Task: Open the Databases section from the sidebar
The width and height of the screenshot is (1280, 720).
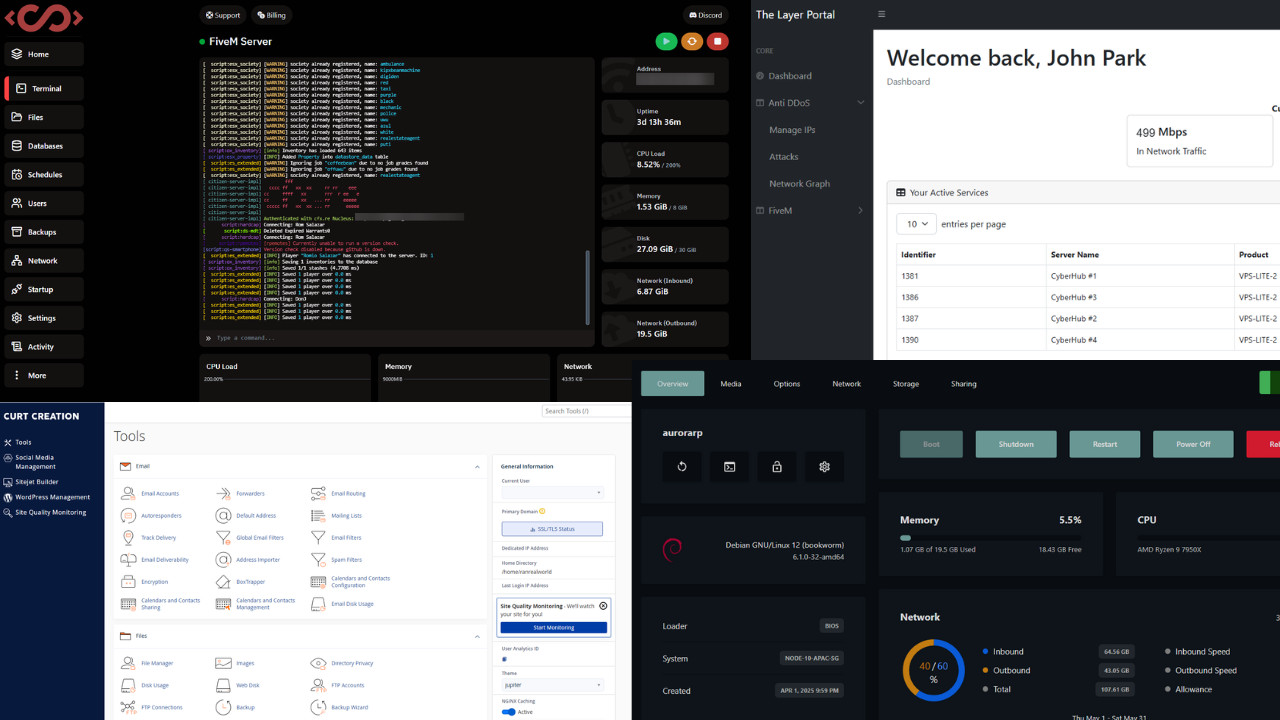Action: [x=44, y=145]
